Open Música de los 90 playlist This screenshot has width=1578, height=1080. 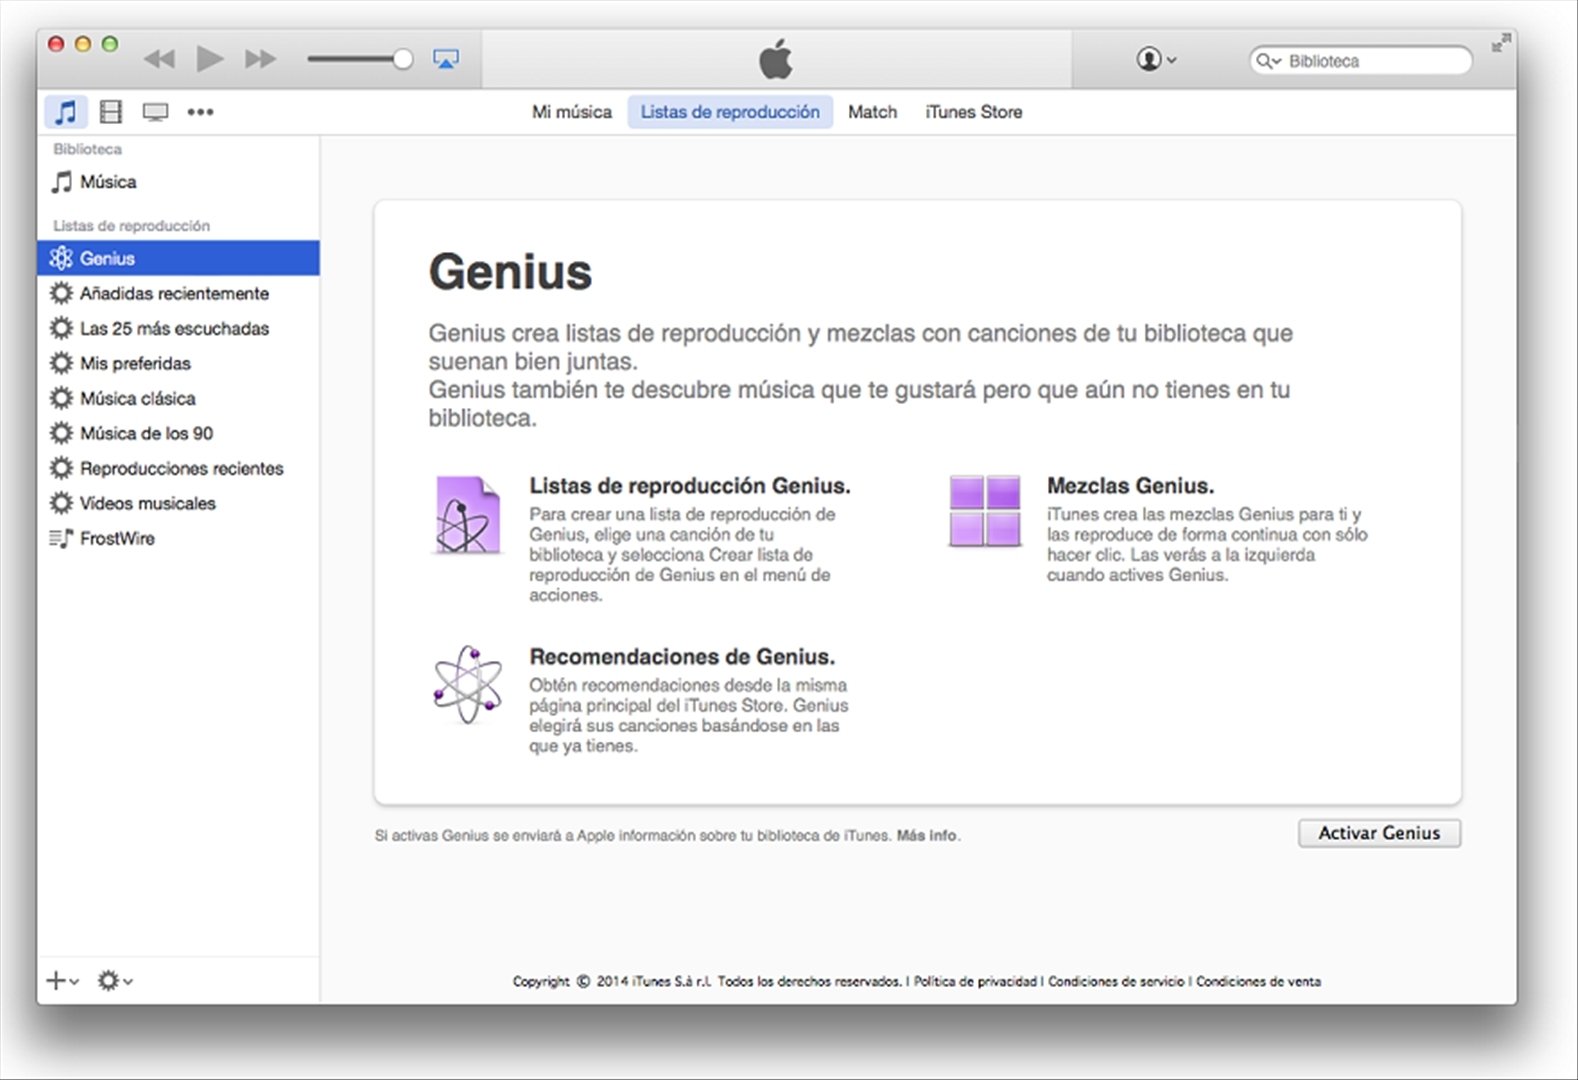(179, 433)
